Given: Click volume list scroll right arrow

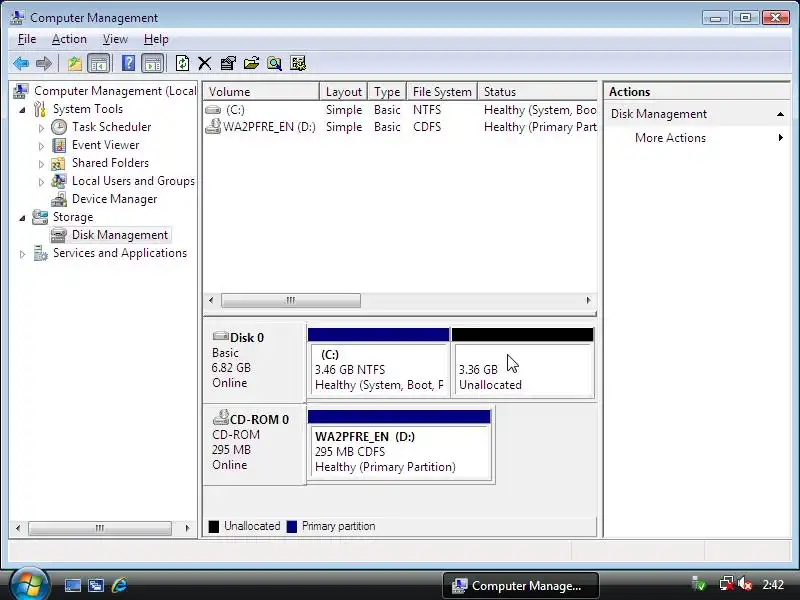Looking at the screenshot, I should [588, 301].
